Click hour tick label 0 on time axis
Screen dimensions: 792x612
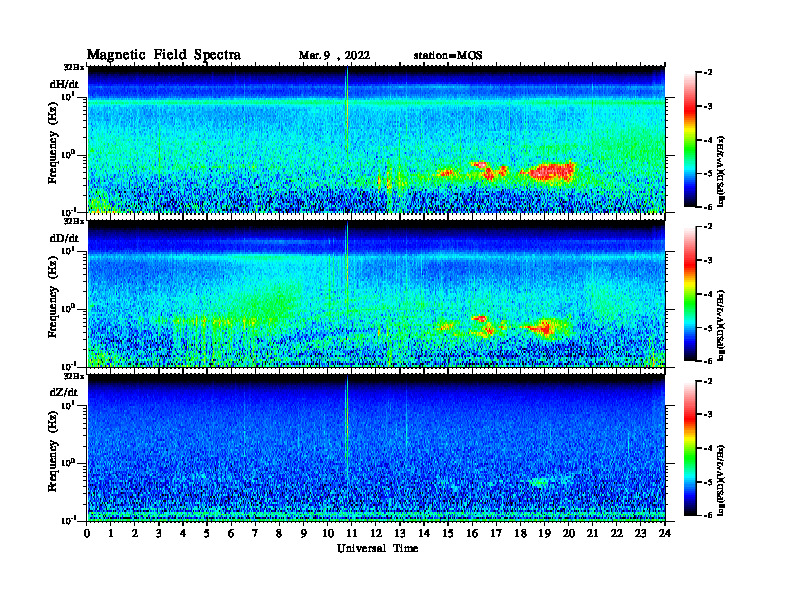pos(87,534)
